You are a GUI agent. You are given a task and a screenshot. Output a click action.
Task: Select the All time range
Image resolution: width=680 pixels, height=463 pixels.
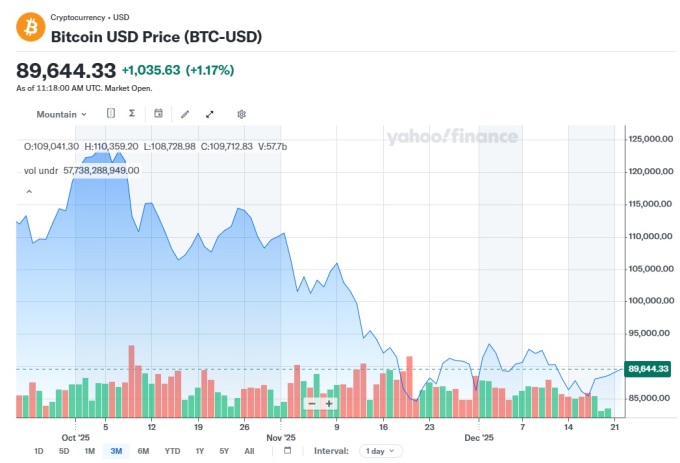[249, 451]
